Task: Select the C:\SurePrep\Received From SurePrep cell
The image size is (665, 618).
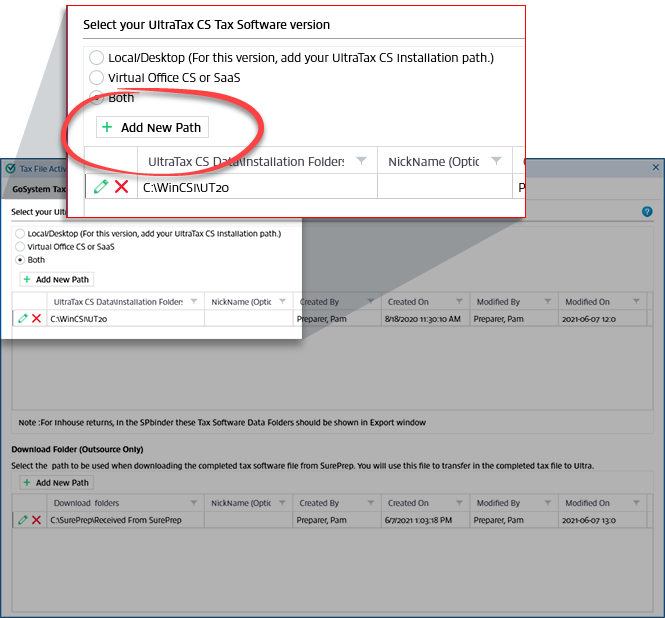Action: pyautogui.click(x=126, y=520)
